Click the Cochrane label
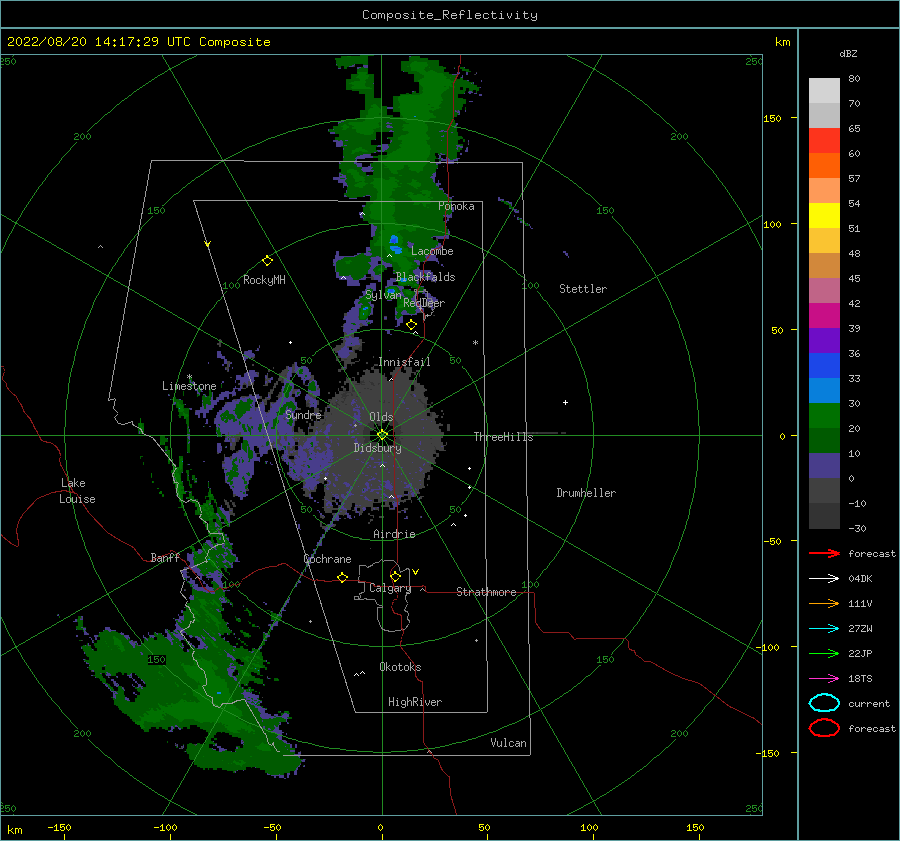 [x=327, y=559]
